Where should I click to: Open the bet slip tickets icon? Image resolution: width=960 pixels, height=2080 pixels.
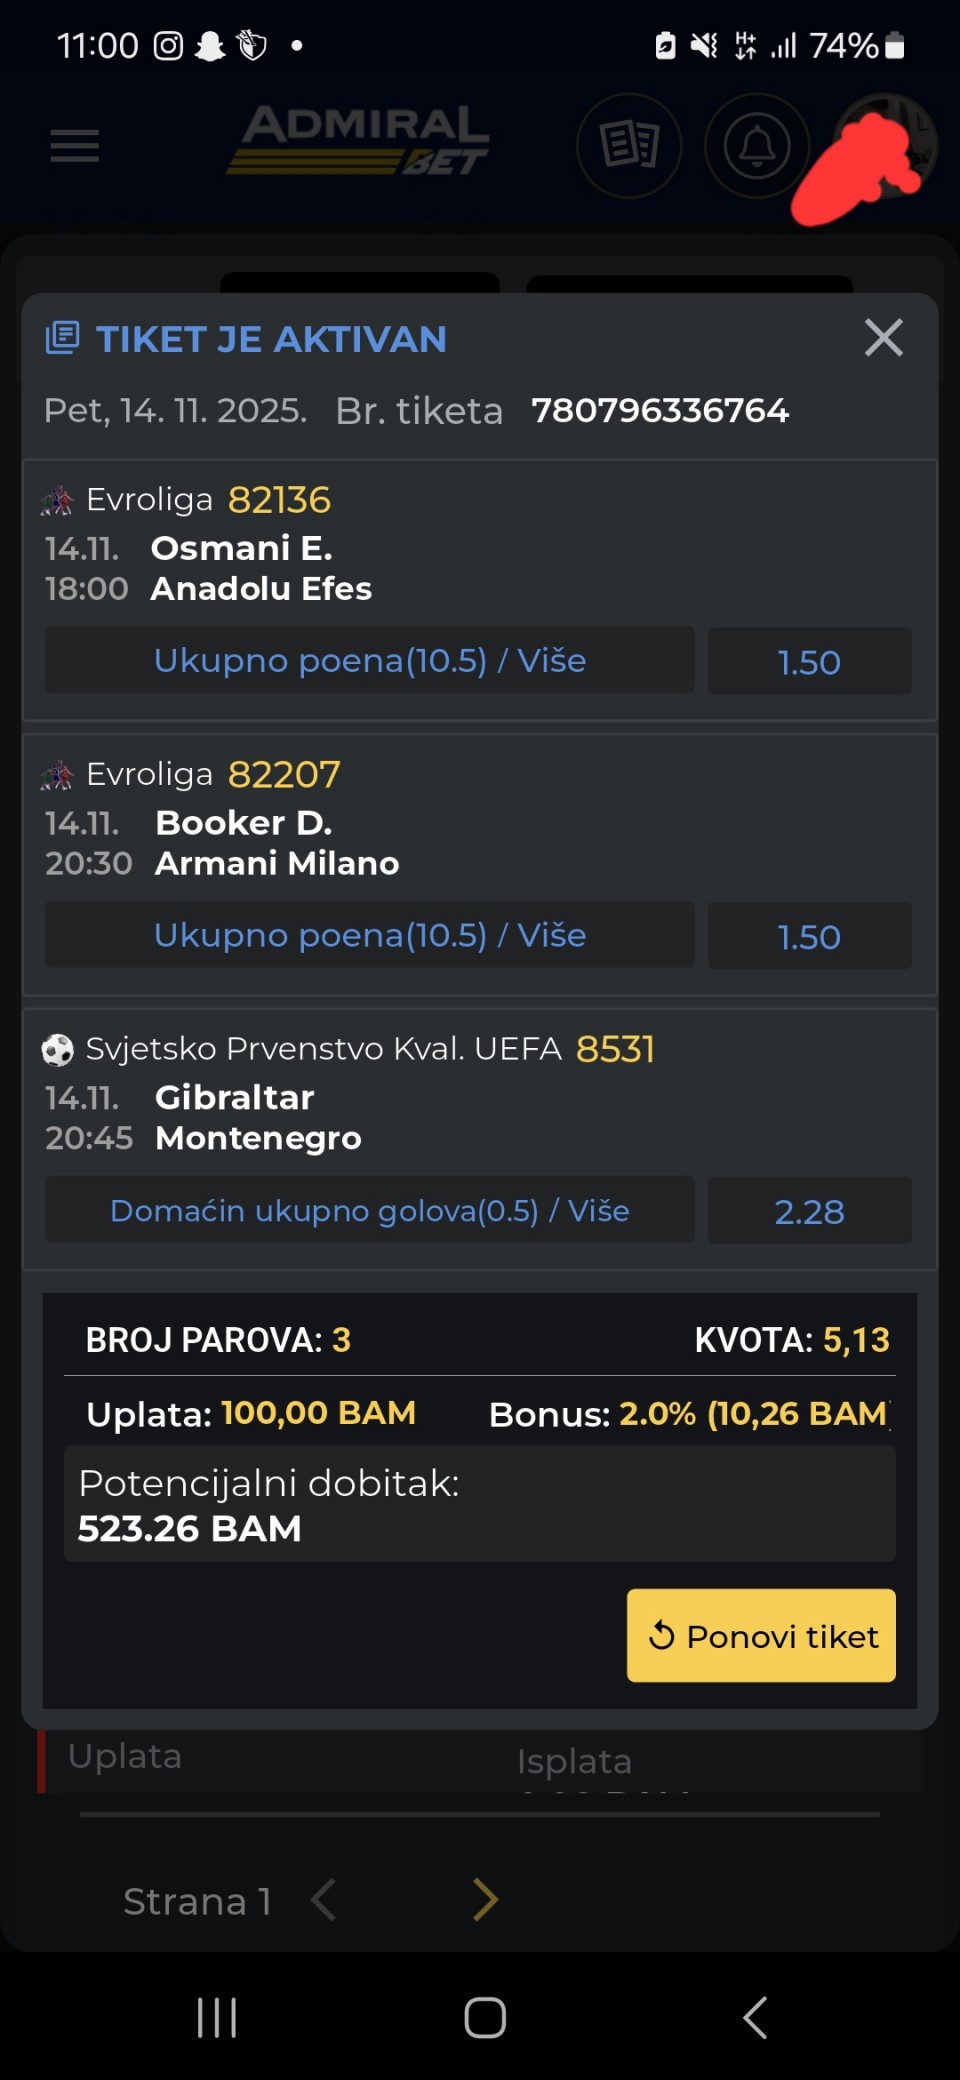[629, 146]
